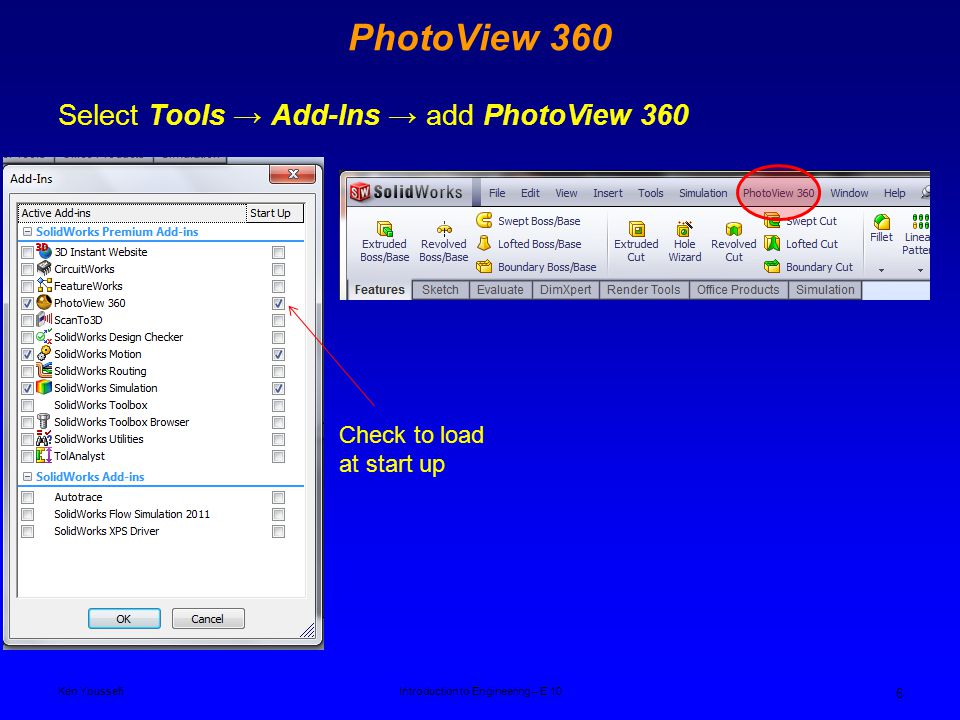960x720 pixels.
Task: Uncheck the PhotoView 360 active checkbox
Action: pyautogui.click(x=28, y=303)
